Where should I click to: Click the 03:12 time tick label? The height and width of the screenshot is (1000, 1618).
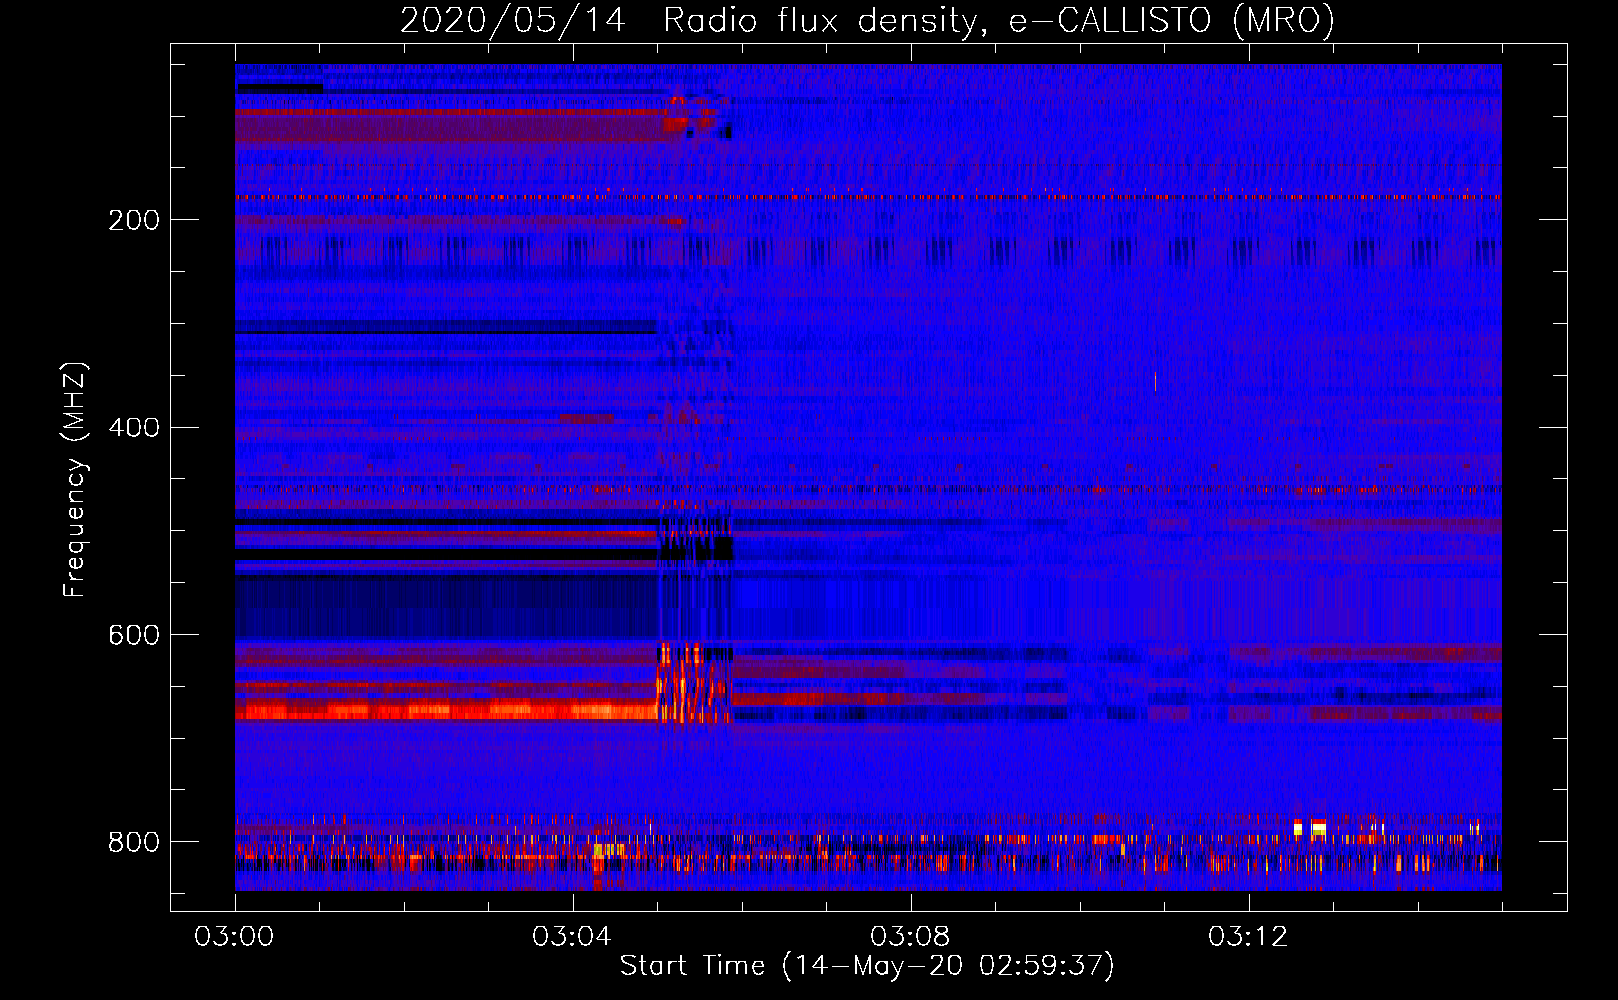click(x=1248, y=937)
